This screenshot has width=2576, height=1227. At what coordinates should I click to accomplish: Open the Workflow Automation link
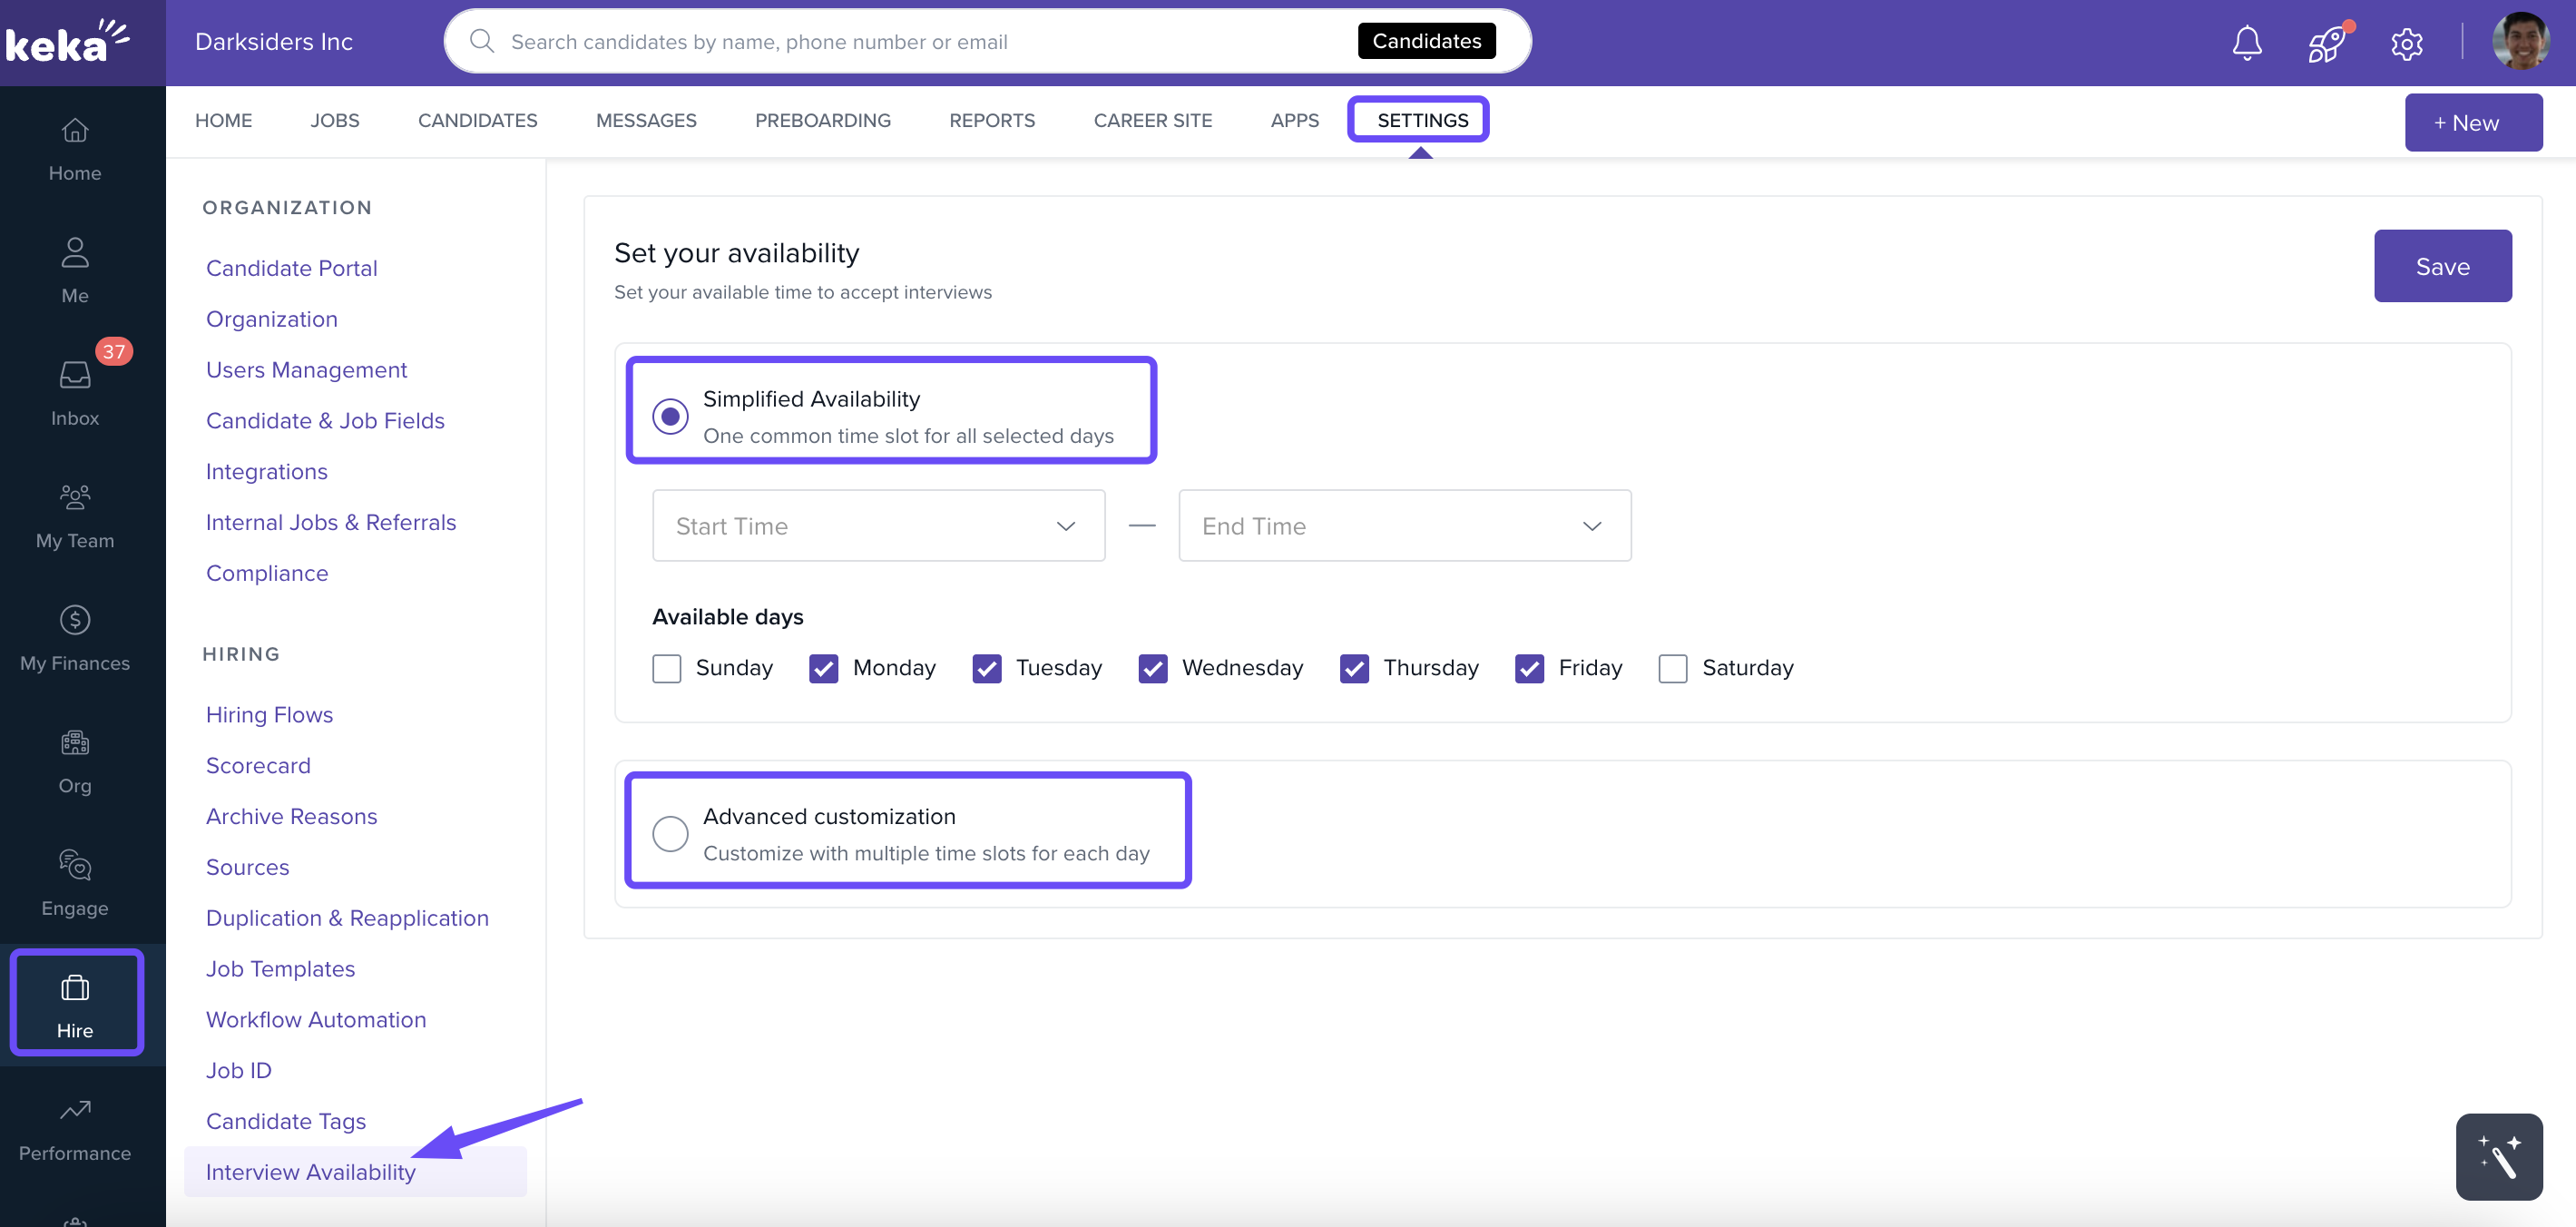click(315, 1019)
